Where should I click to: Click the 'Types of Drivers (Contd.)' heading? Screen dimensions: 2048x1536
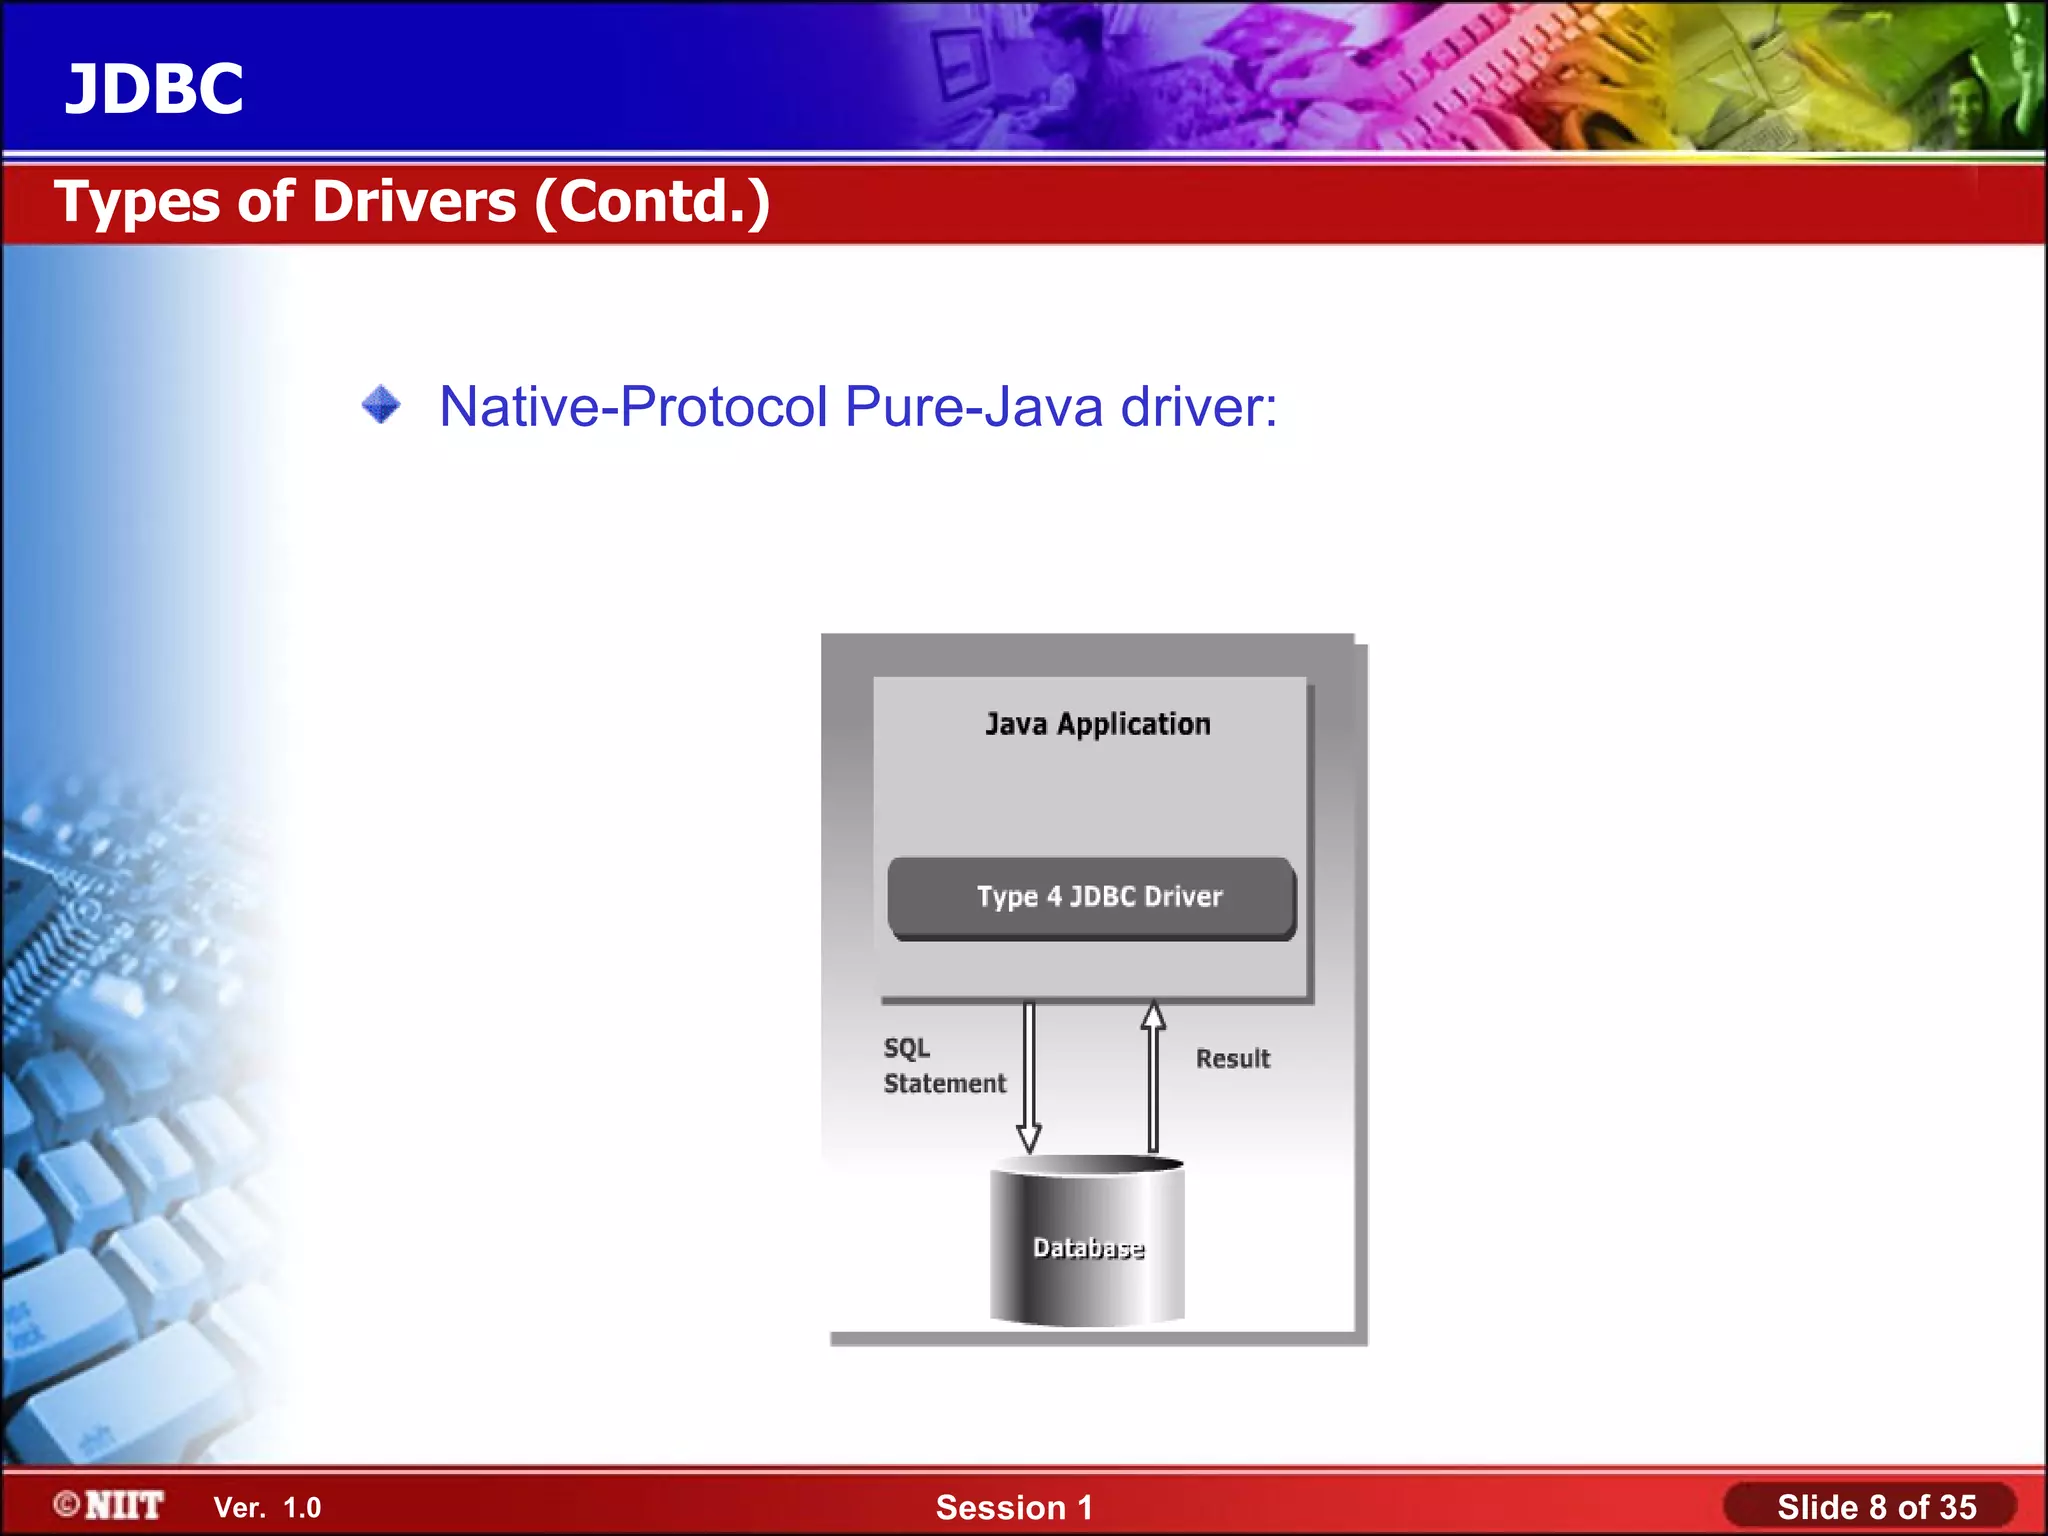pos(412,202)
